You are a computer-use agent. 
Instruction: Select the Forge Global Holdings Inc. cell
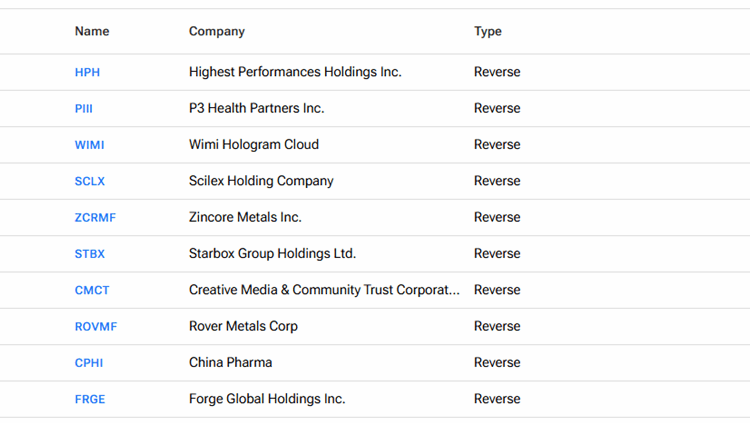pyautogui.click(x=267, y=399)
